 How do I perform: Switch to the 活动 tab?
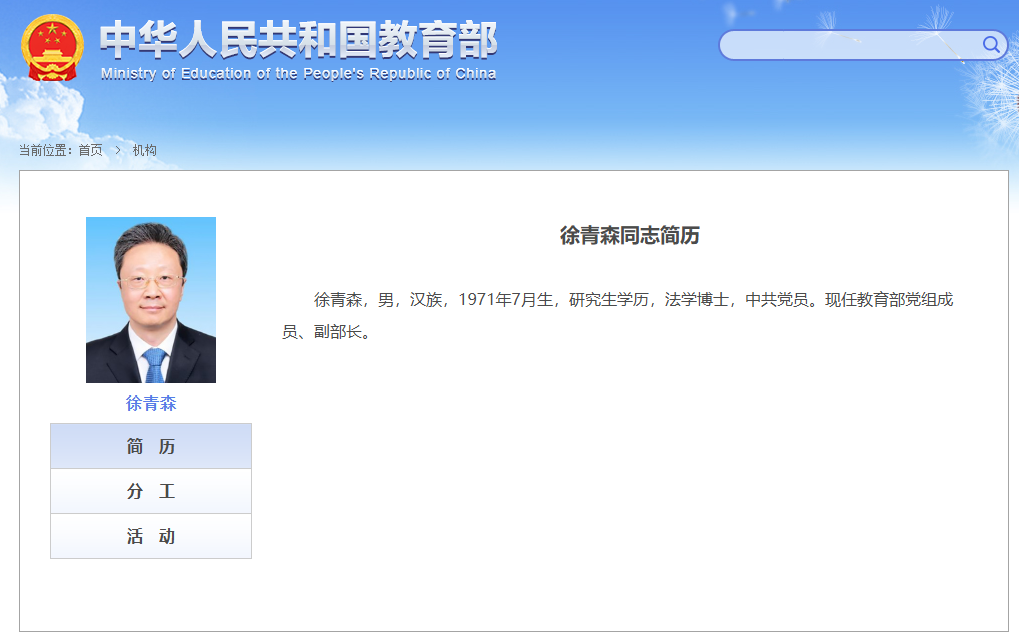pyautogui.click(x=151, y=536)
